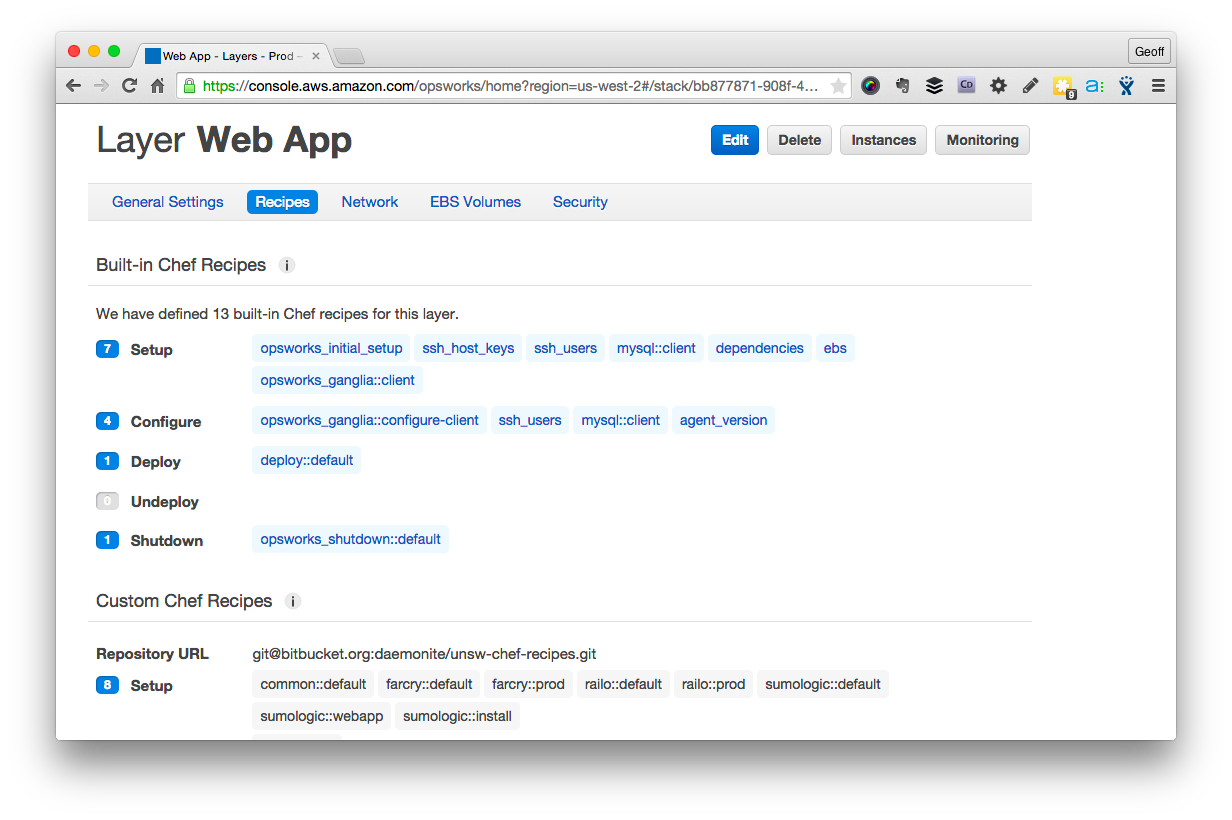Image resolution: width=1232 pixels, height=820 pixels.
Task: Open the Monitoring button
Action: pos(982,140)
